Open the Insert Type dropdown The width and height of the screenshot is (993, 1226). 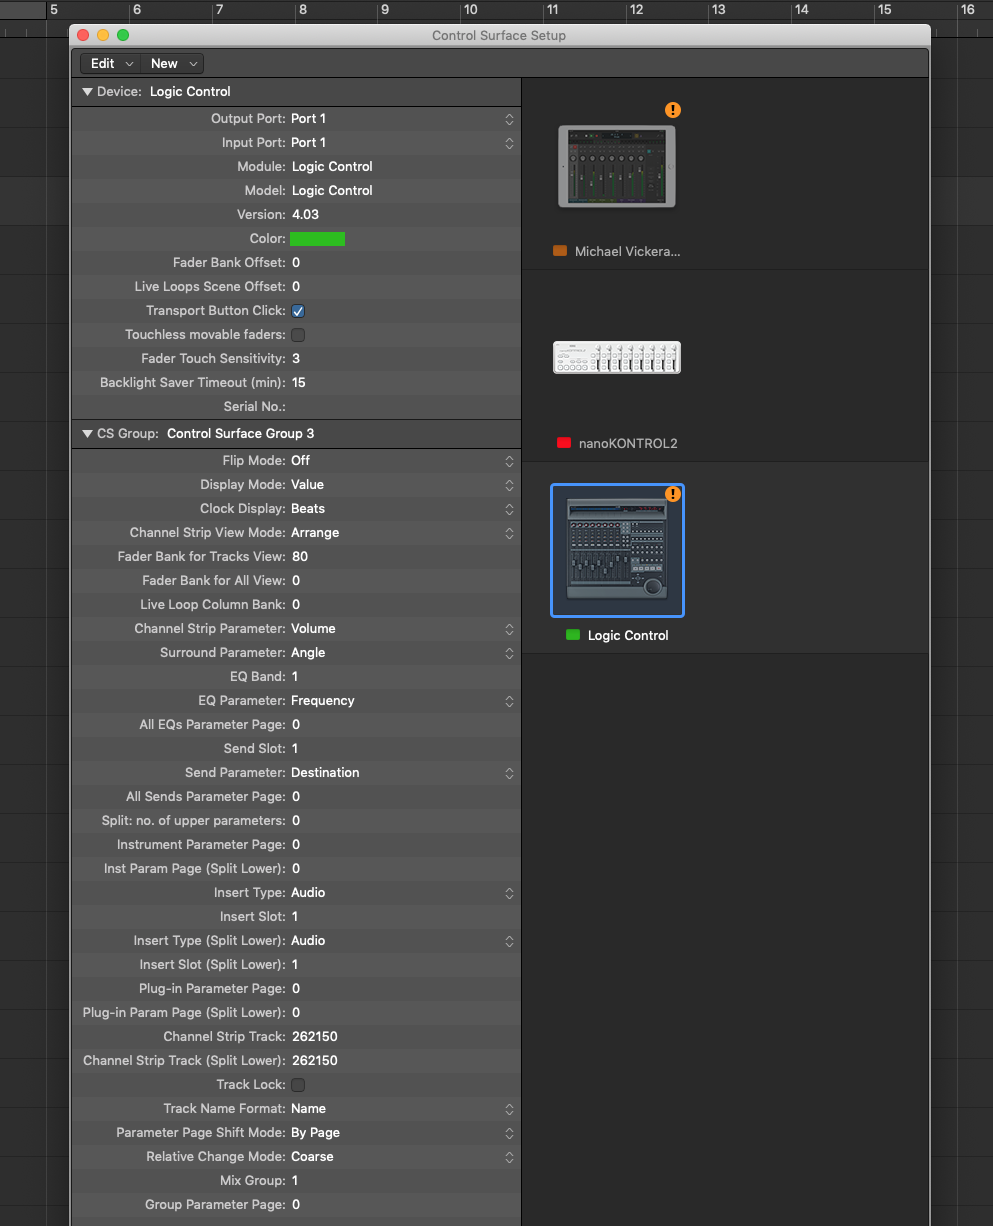point(509,893)
